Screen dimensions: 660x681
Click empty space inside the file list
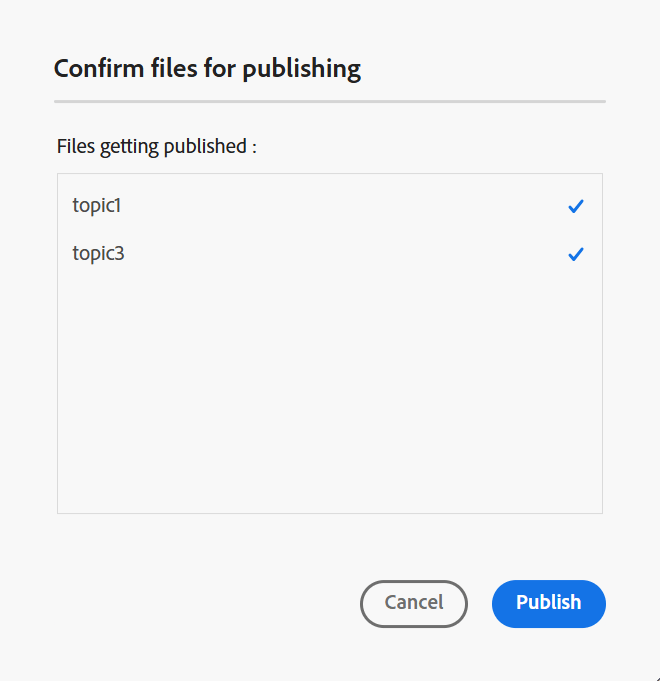(330, 400)
